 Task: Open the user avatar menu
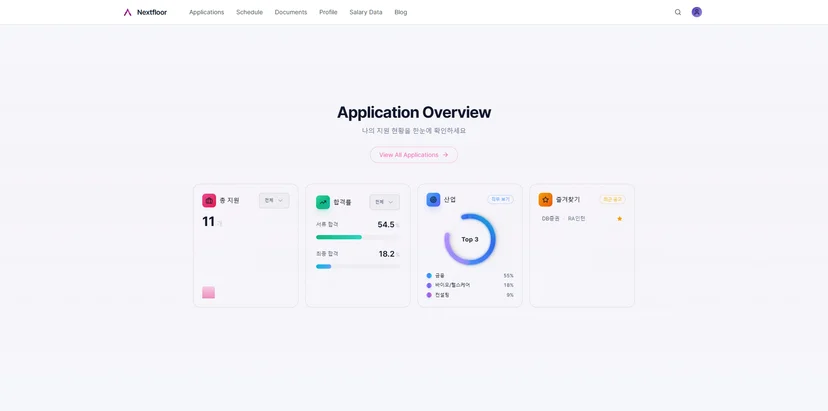(x=697, y=12)
